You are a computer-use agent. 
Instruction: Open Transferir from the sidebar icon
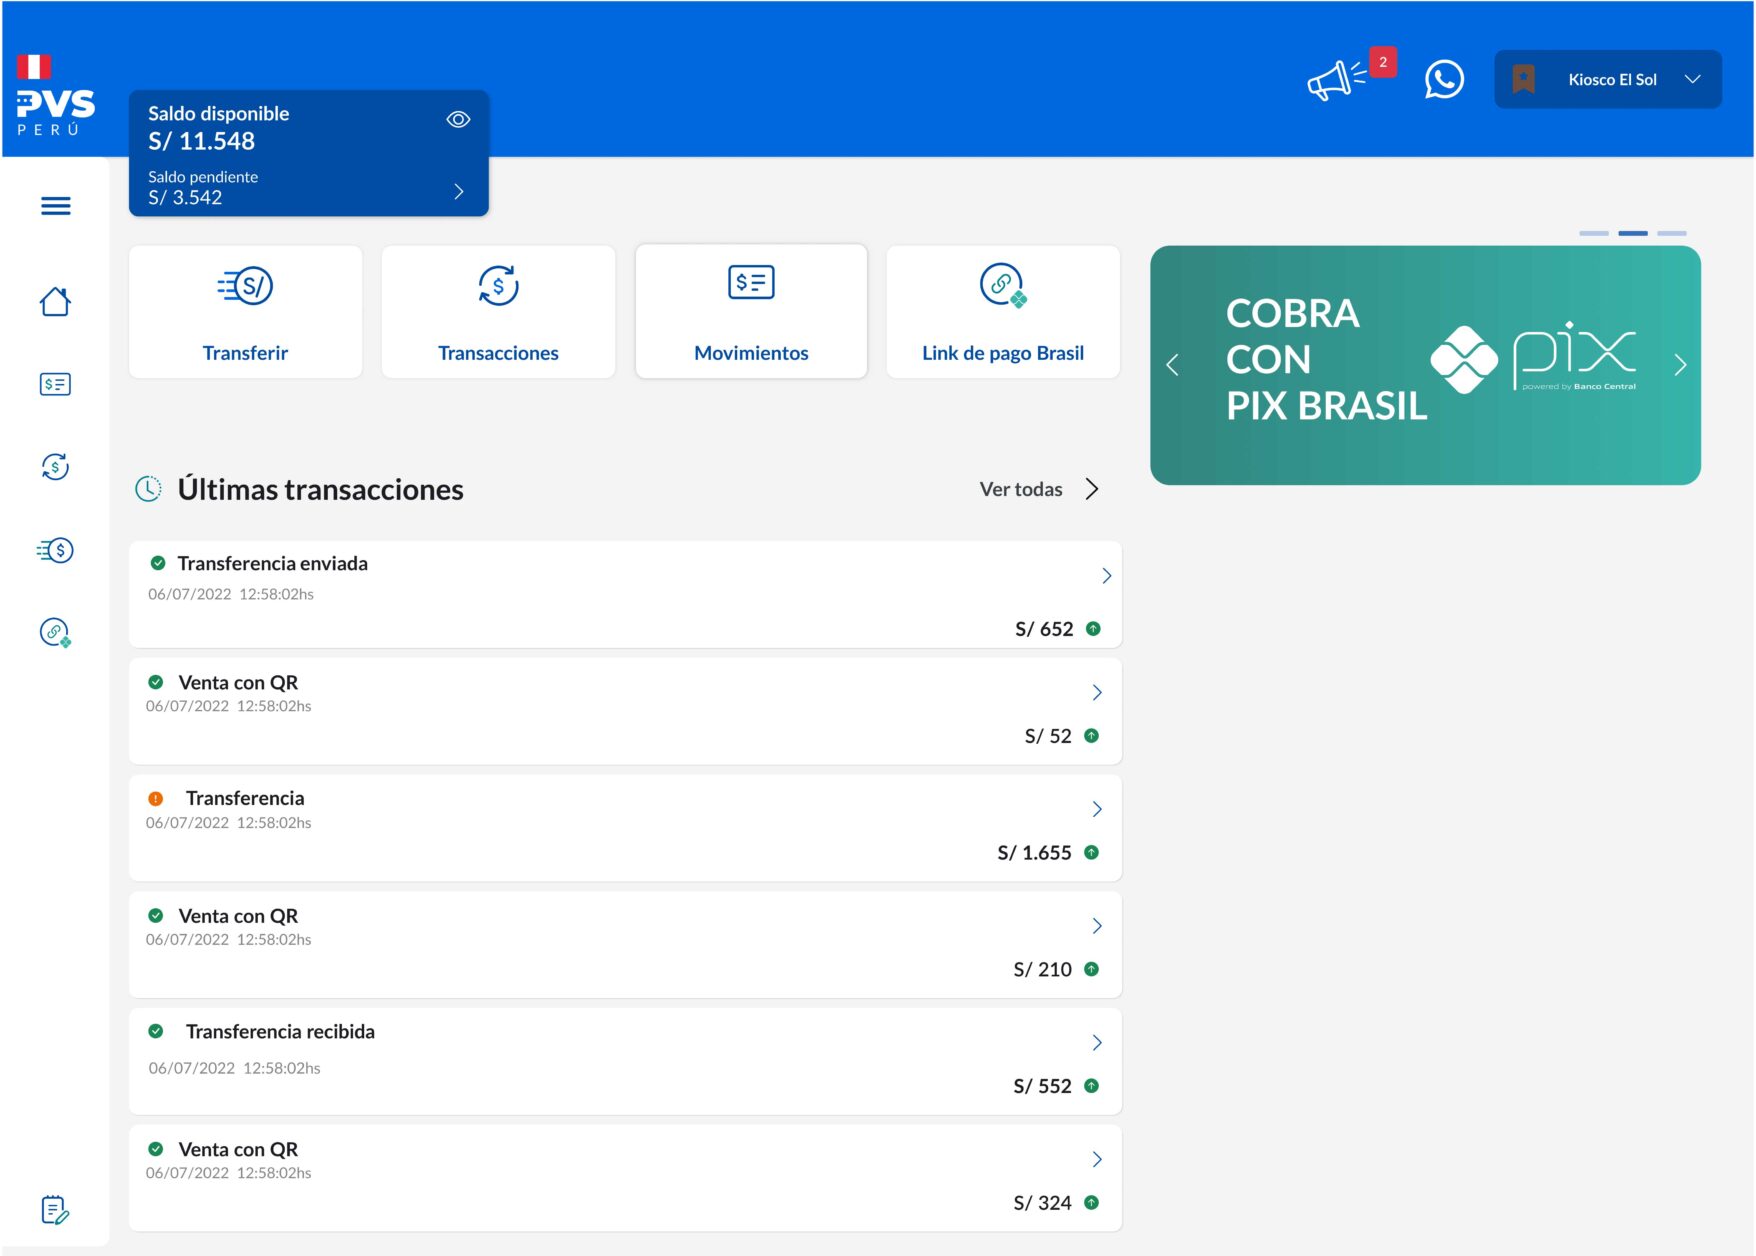56,550
